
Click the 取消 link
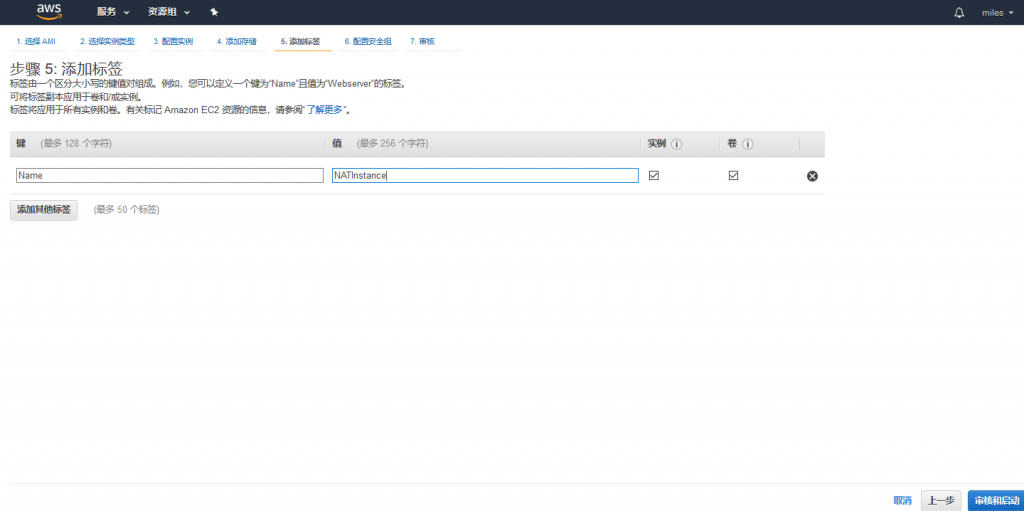pos(902,500)
